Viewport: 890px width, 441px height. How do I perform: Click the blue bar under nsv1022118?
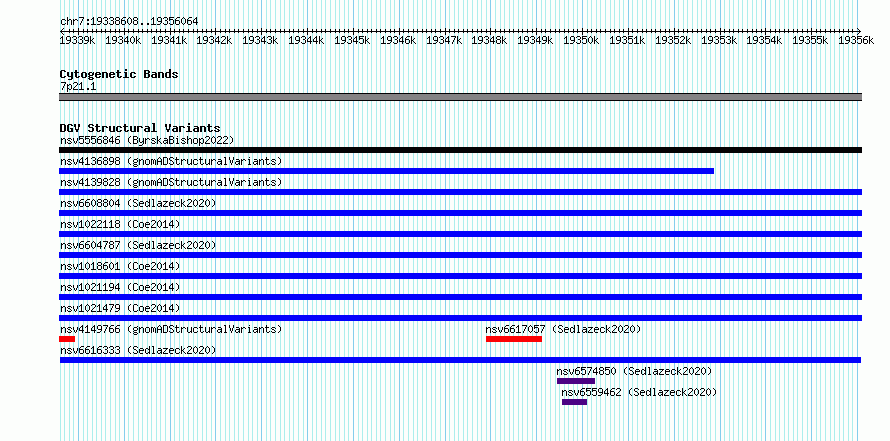point(460,234)
